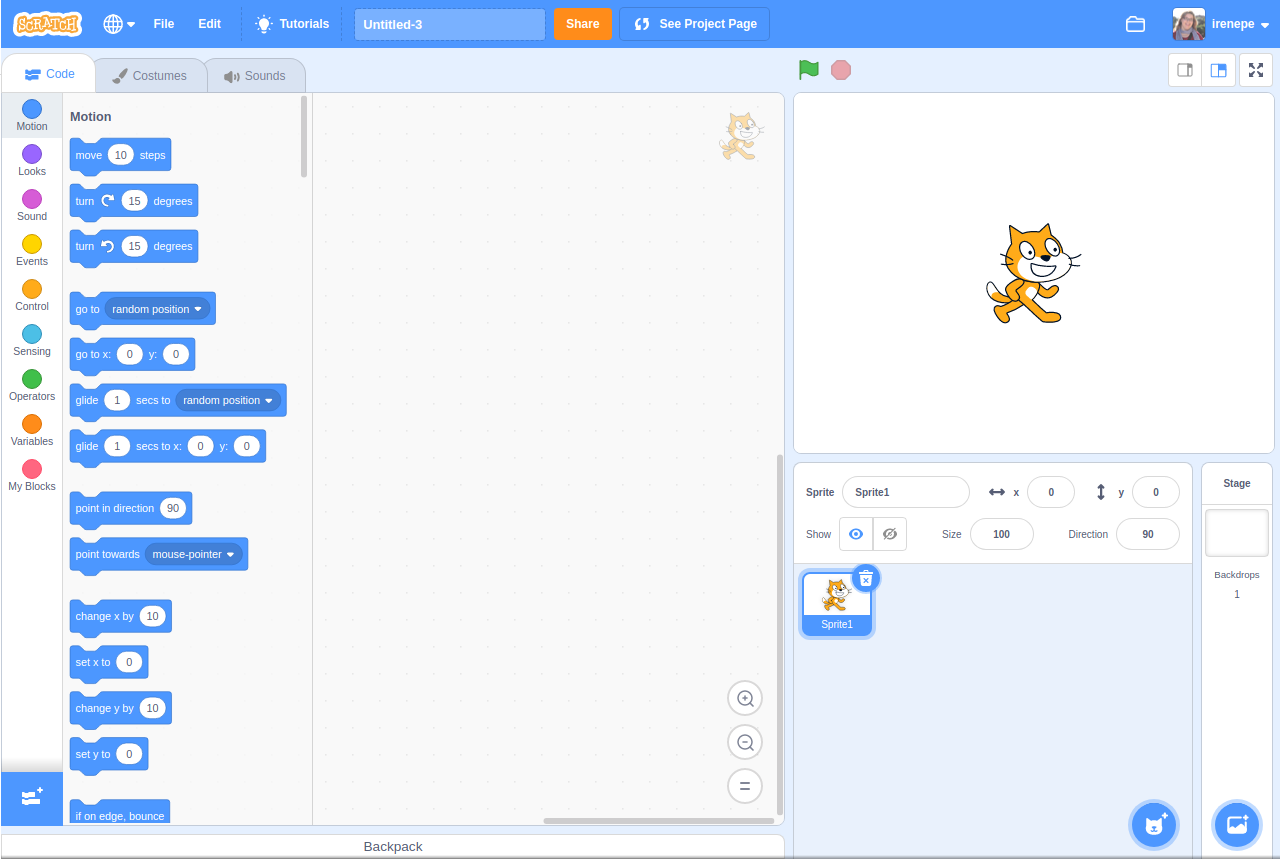Open the Edit menu
The height and width of the screenshot is (859, 1280).
[x=209, y=24]
